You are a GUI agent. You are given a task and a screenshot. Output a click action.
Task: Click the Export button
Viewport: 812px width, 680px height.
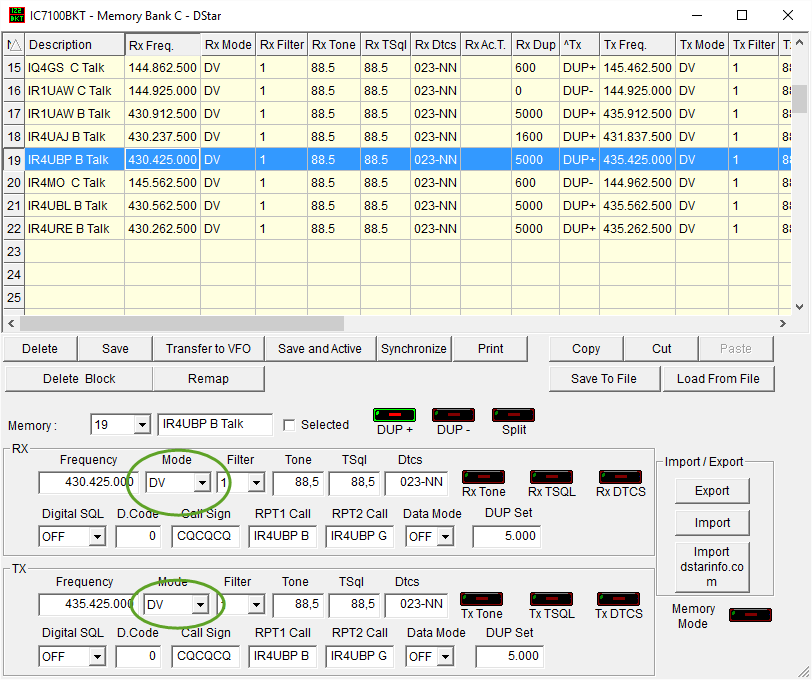(x=712, y=490)
